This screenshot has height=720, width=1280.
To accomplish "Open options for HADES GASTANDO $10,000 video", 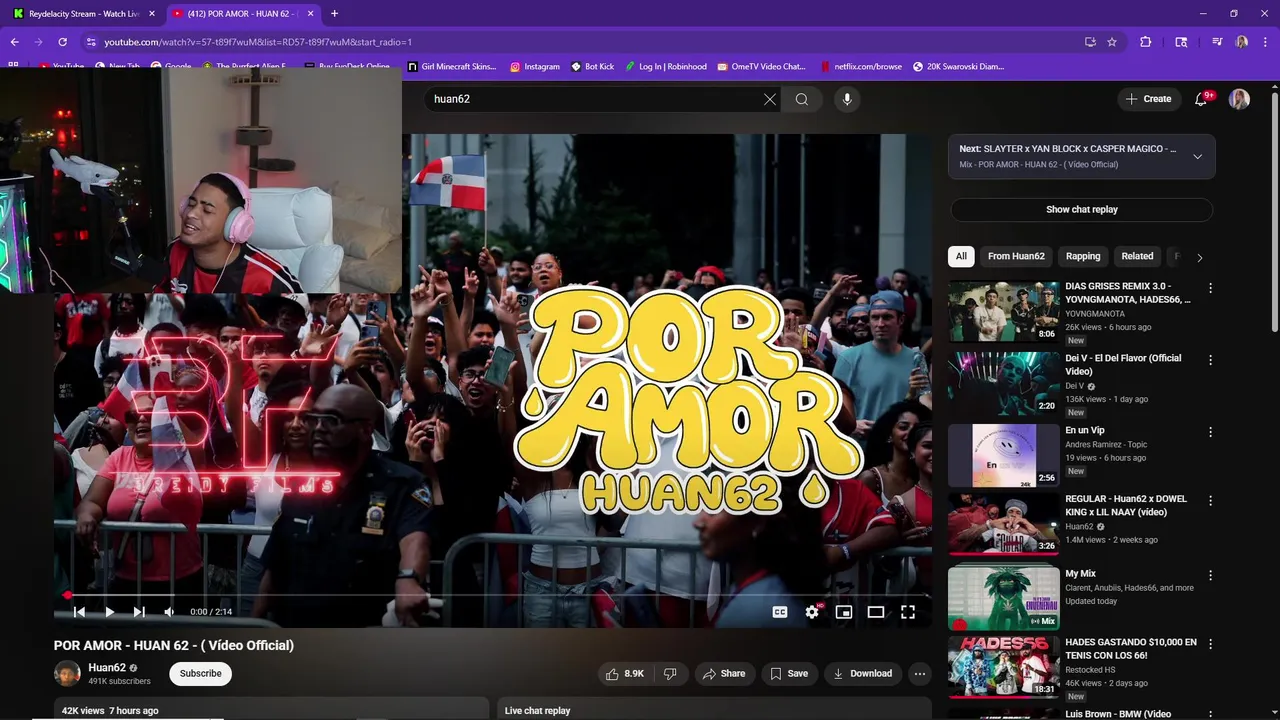I will tap(1210, 643).
